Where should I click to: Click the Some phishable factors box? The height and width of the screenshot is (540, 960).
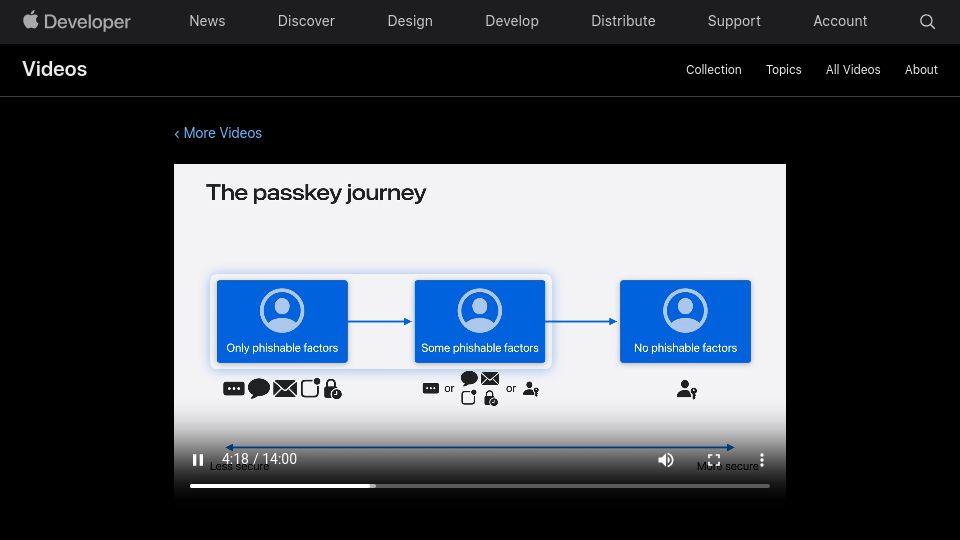coord(480,321)
